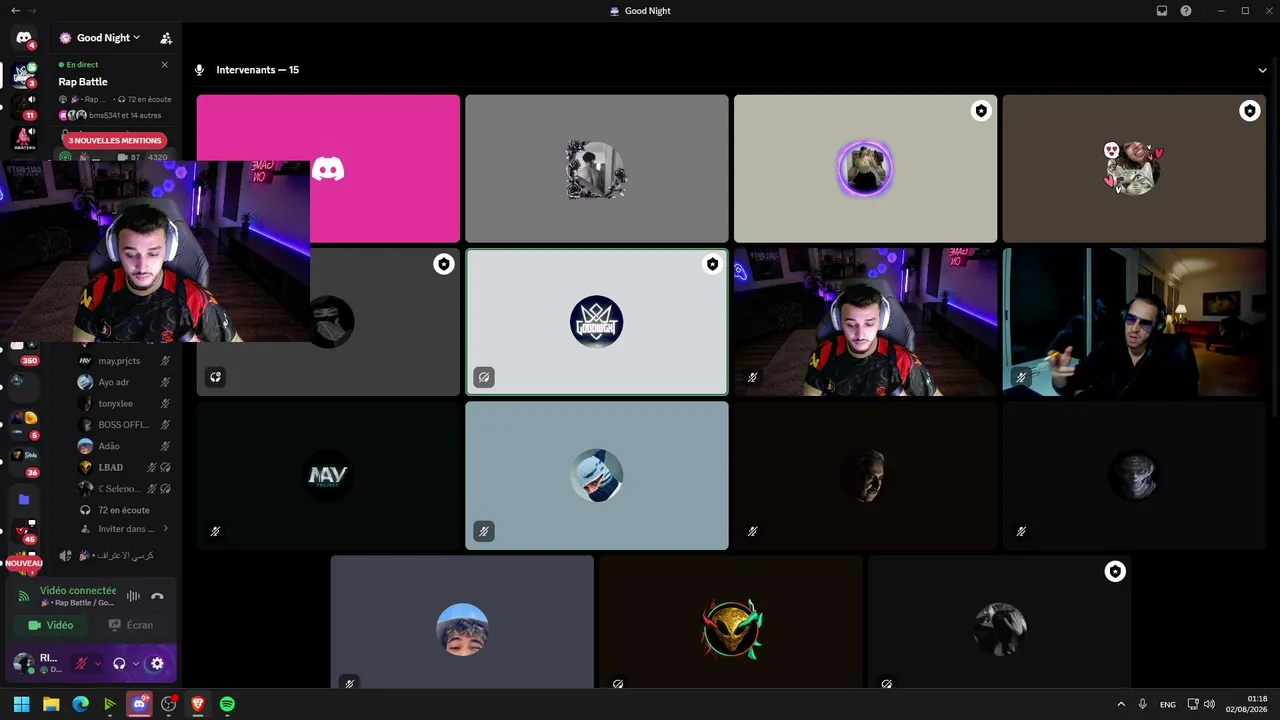This screenshot has height=720, width=1280.
Task: Share screen with the Écran button
Action: (131, 625)
